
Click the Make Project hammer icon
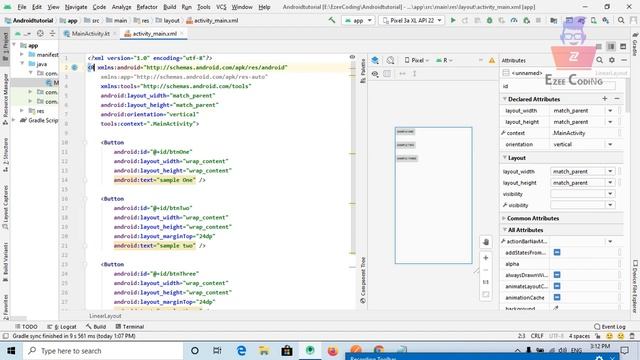[332, 20]
